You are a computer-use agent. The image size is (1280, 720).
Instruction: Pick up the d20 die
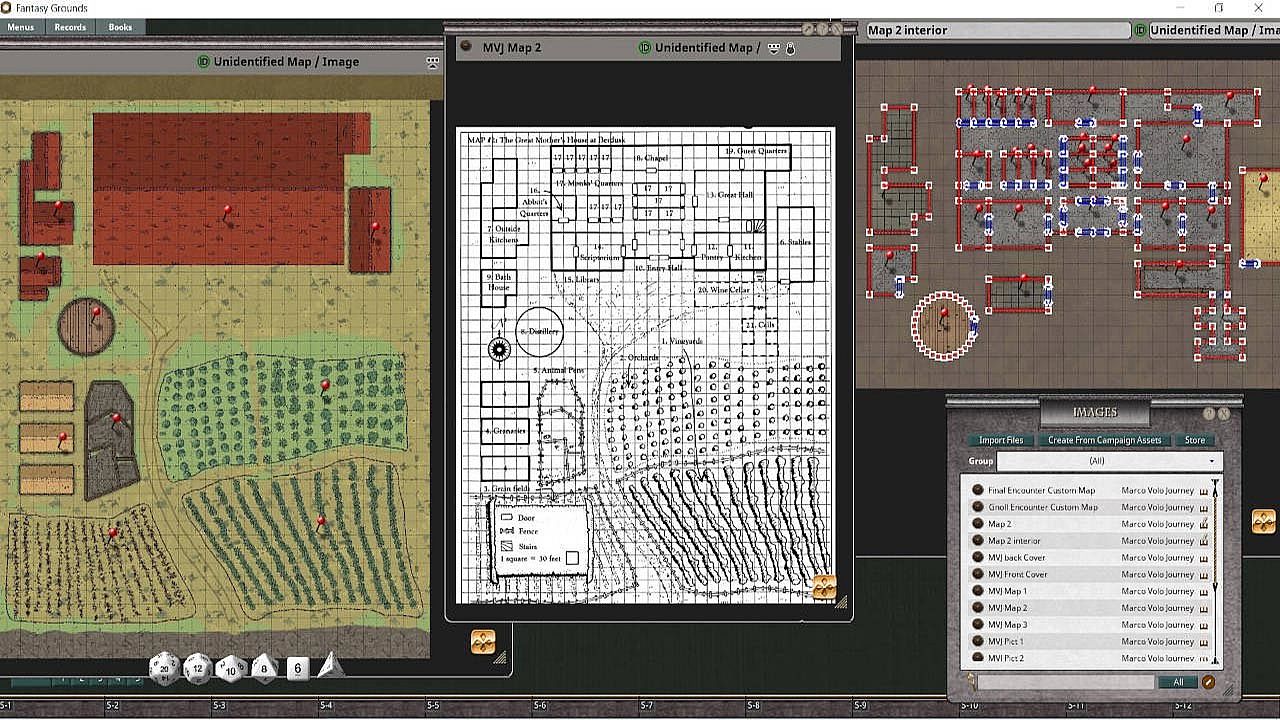point(164,669)
